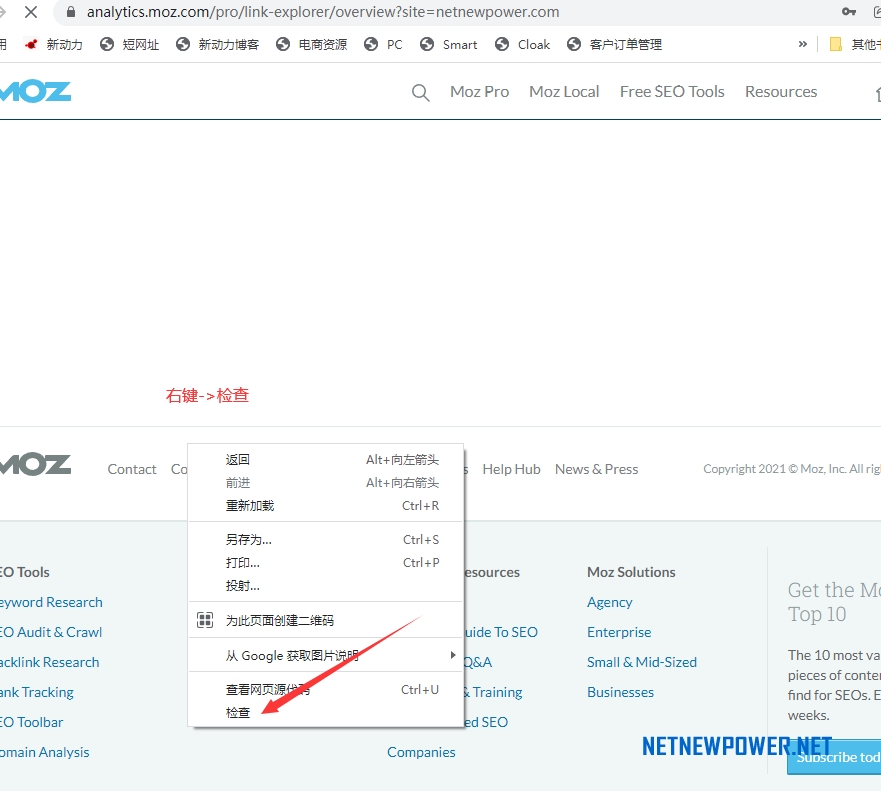Viewport: 881px width, 791px height.
Task: Choose 返回 from the context menu
Action: [x=325, y=460]
